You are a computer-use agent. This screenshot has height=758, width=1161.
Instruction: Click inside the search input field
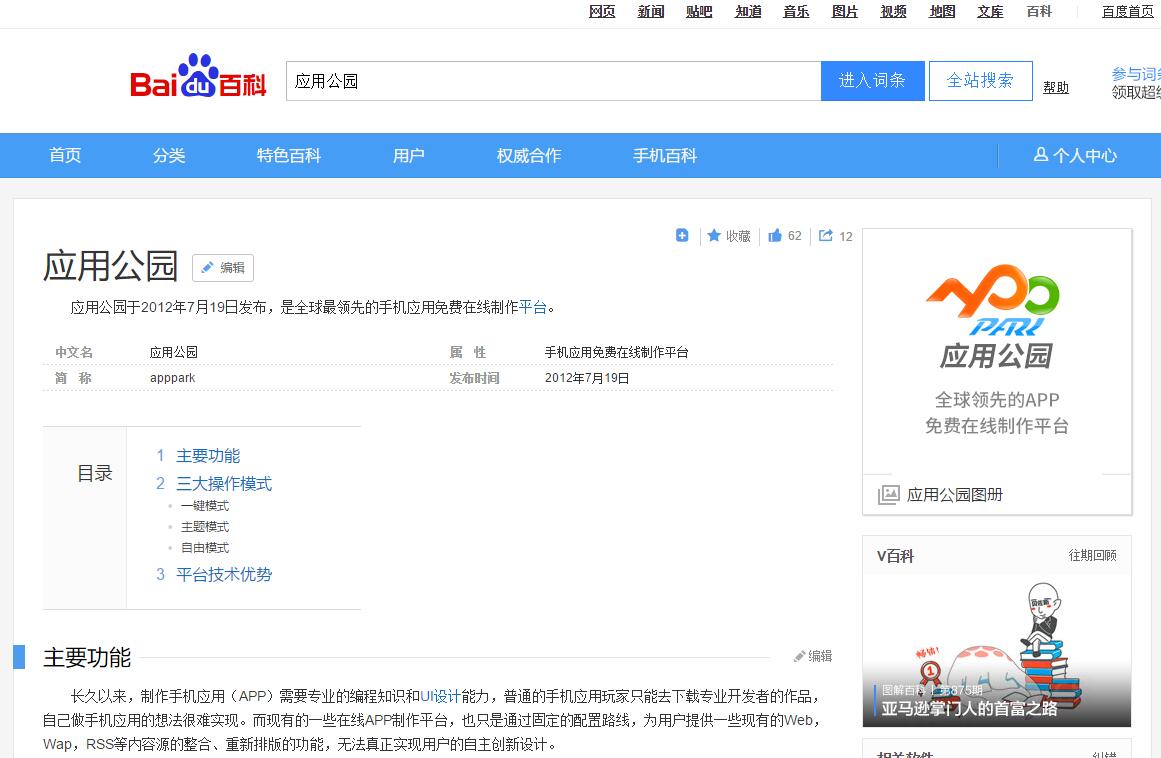pos(550,80)
